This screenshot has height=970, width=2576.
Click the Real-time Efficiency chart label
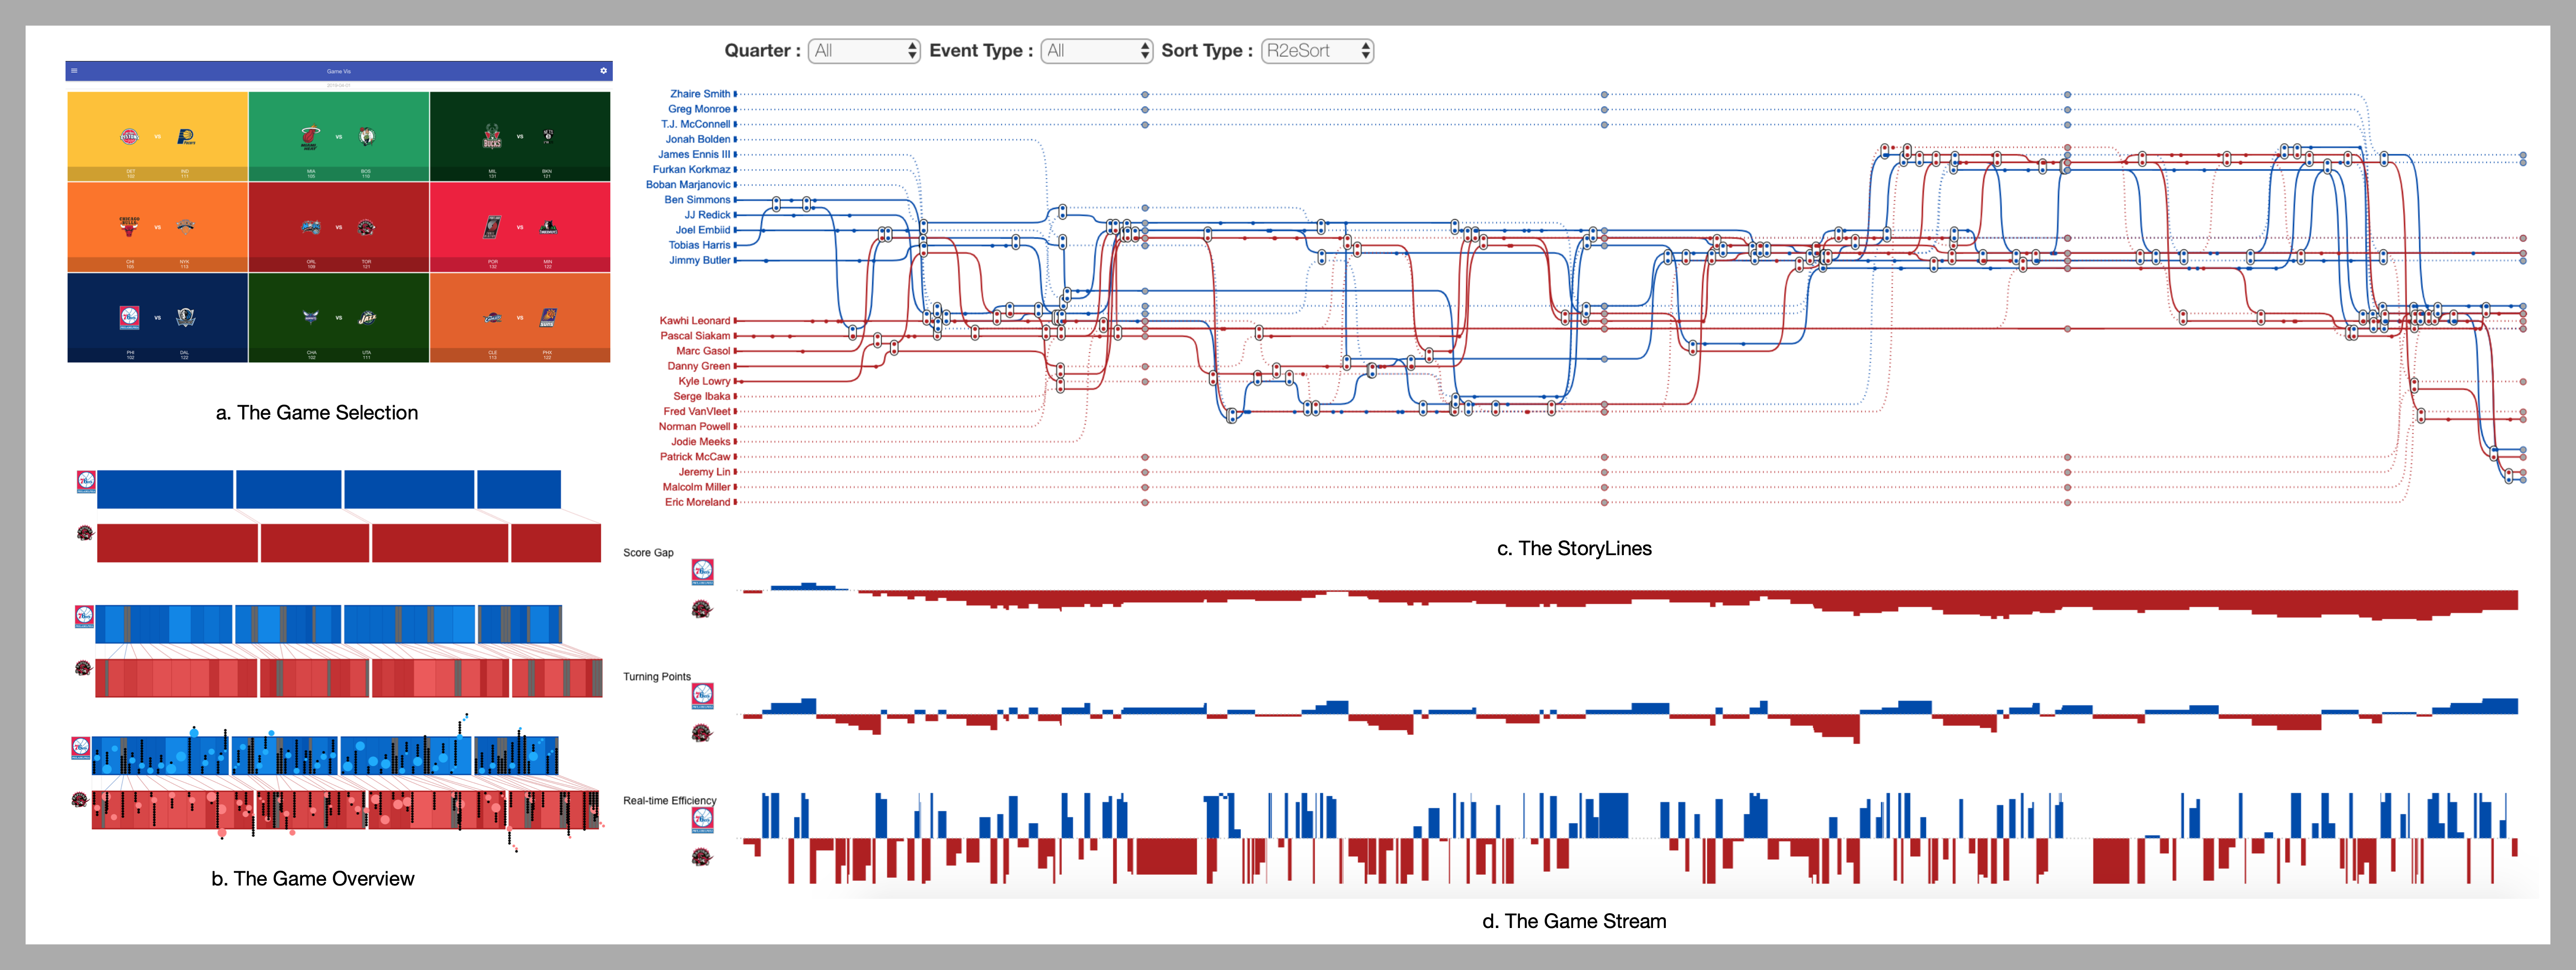(x=670, y=801)
